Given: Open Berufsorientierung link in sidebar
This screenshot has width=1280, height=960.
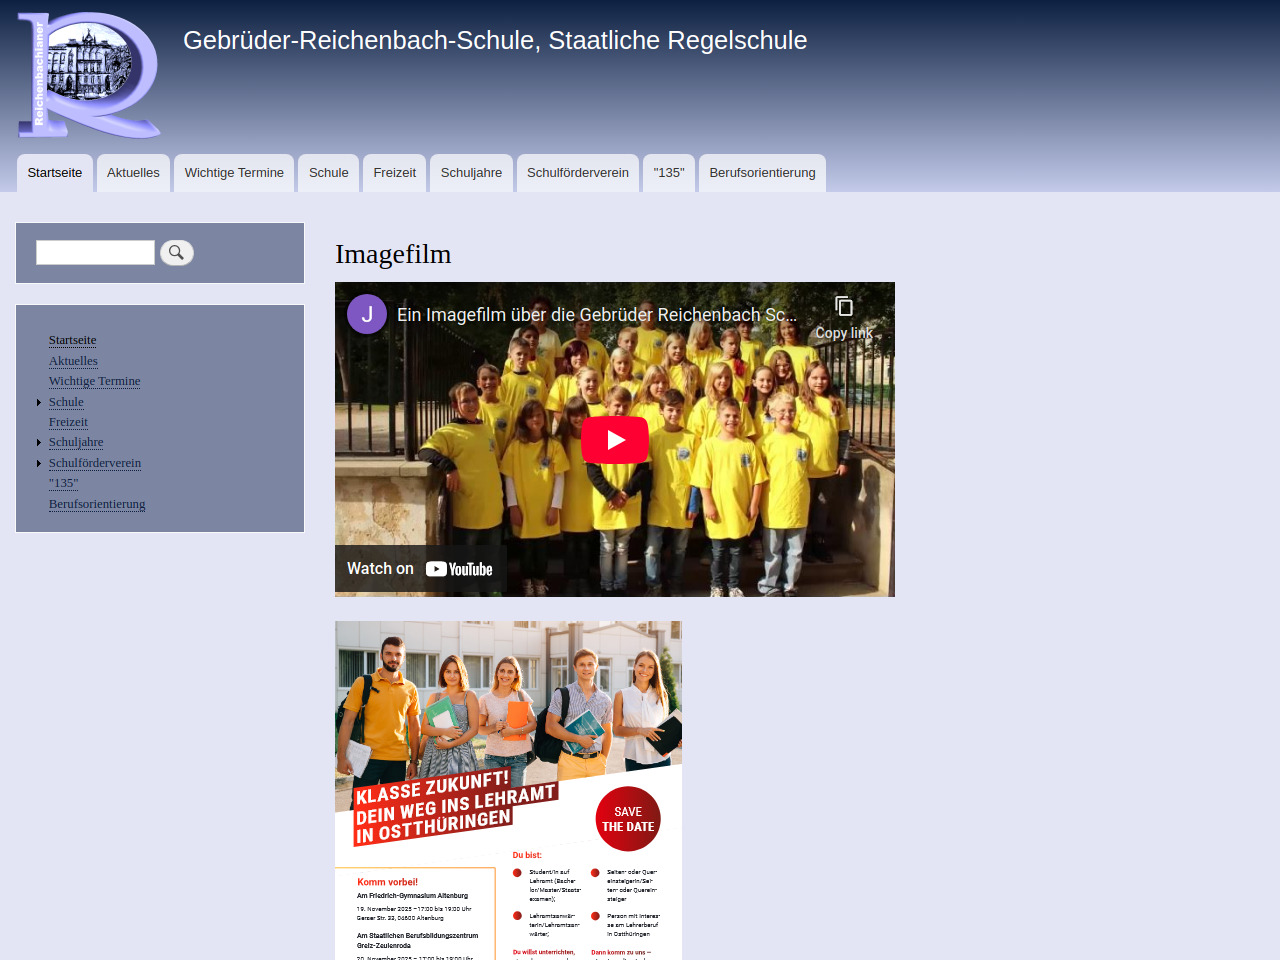Looking at the screenshot, I should coord(97,504).
